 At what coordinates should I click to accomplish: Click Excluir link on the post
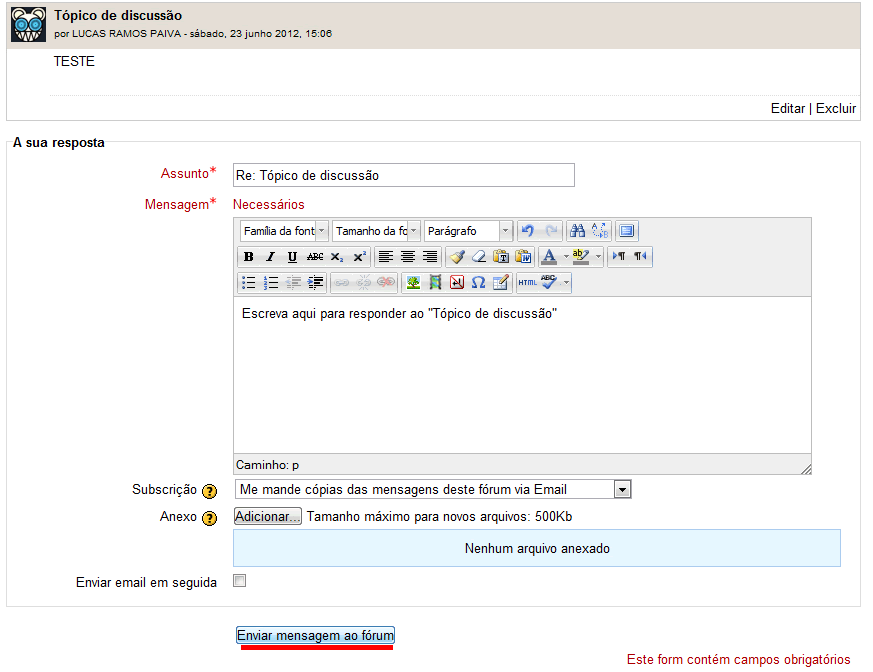click(836, 109)
